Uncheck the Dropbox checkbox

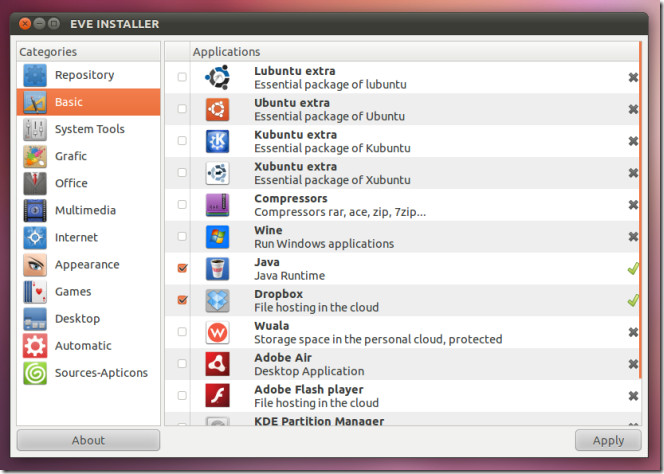(182, 300)
